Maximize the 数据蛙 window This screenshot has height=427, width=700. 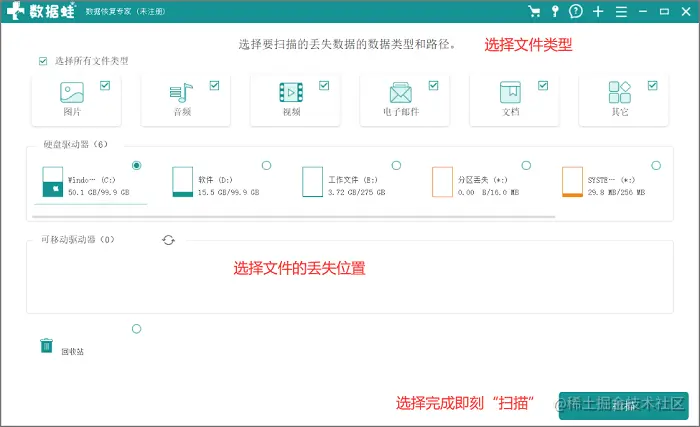pyautogui.click(x=664, y=12)
